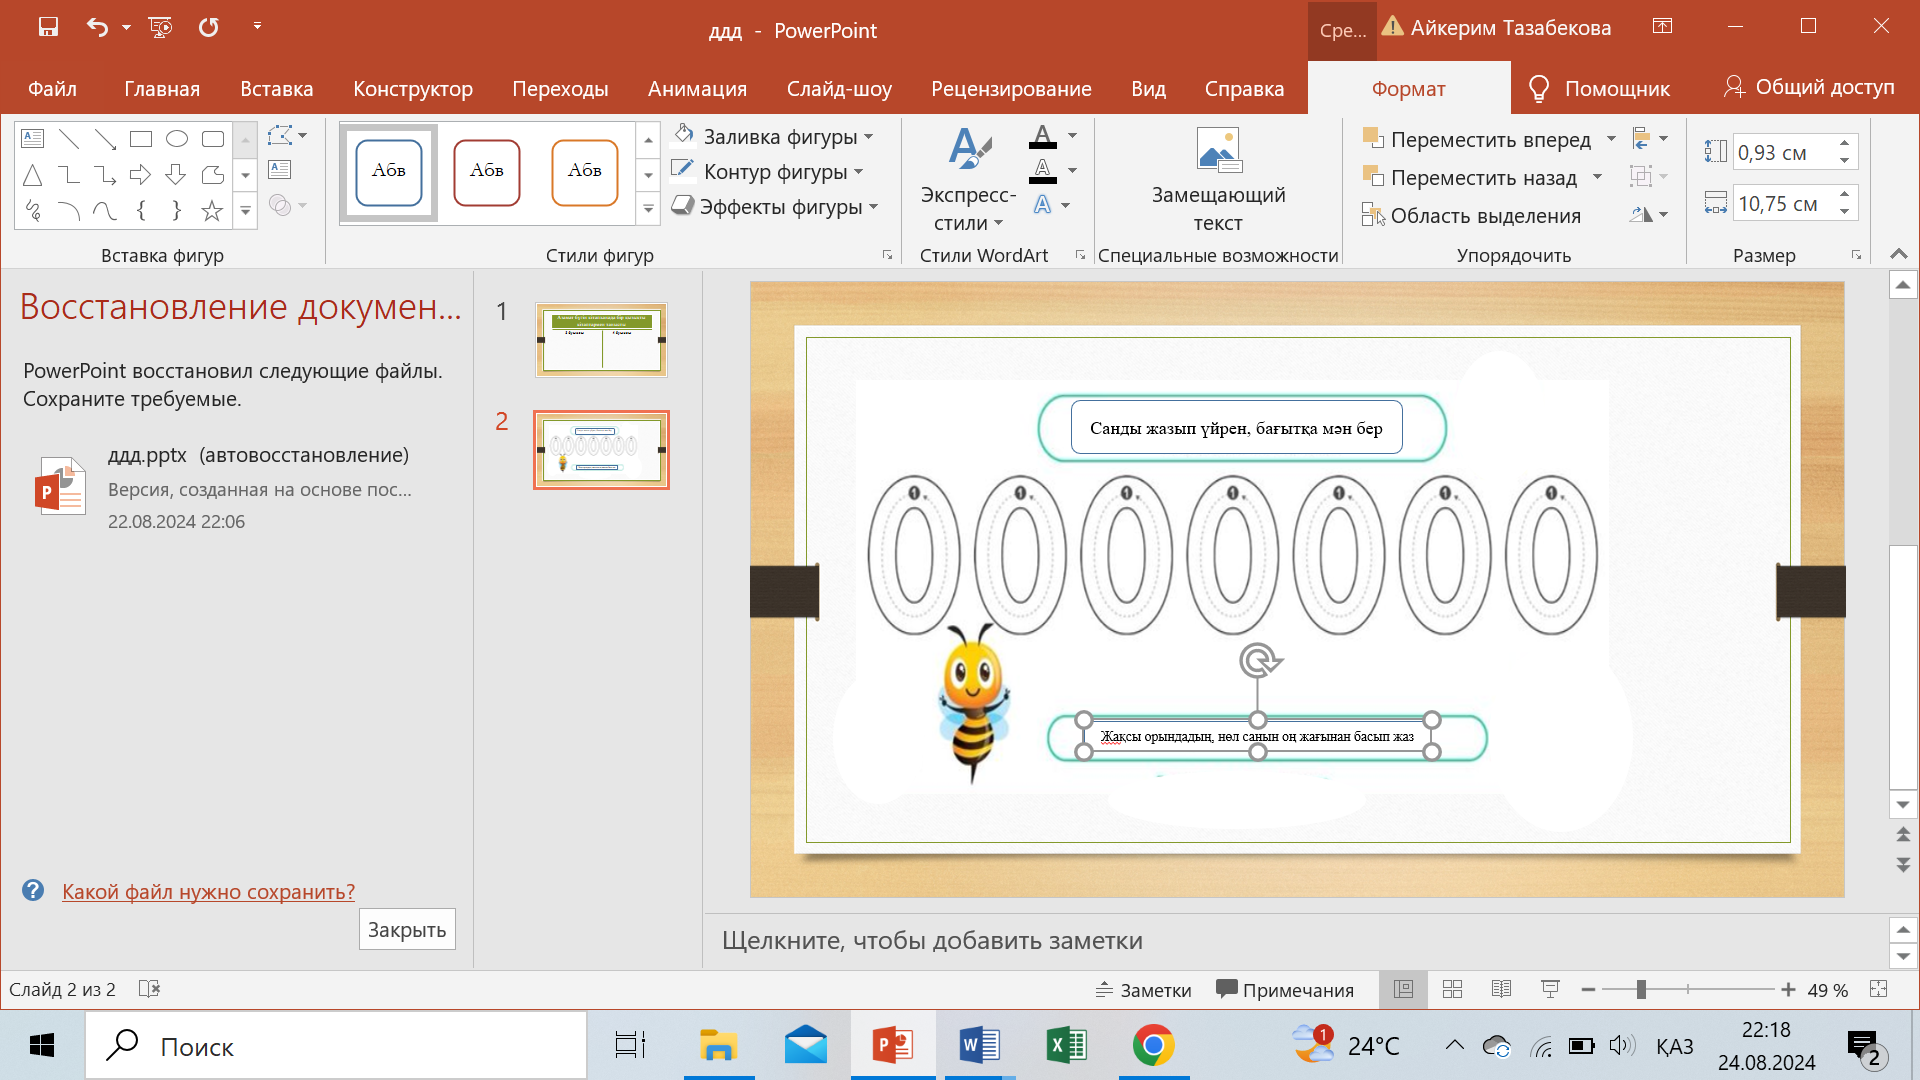Click the Undo arrow icon
This screenshot has height=1080, width=1920.
[x=97, y=27]
